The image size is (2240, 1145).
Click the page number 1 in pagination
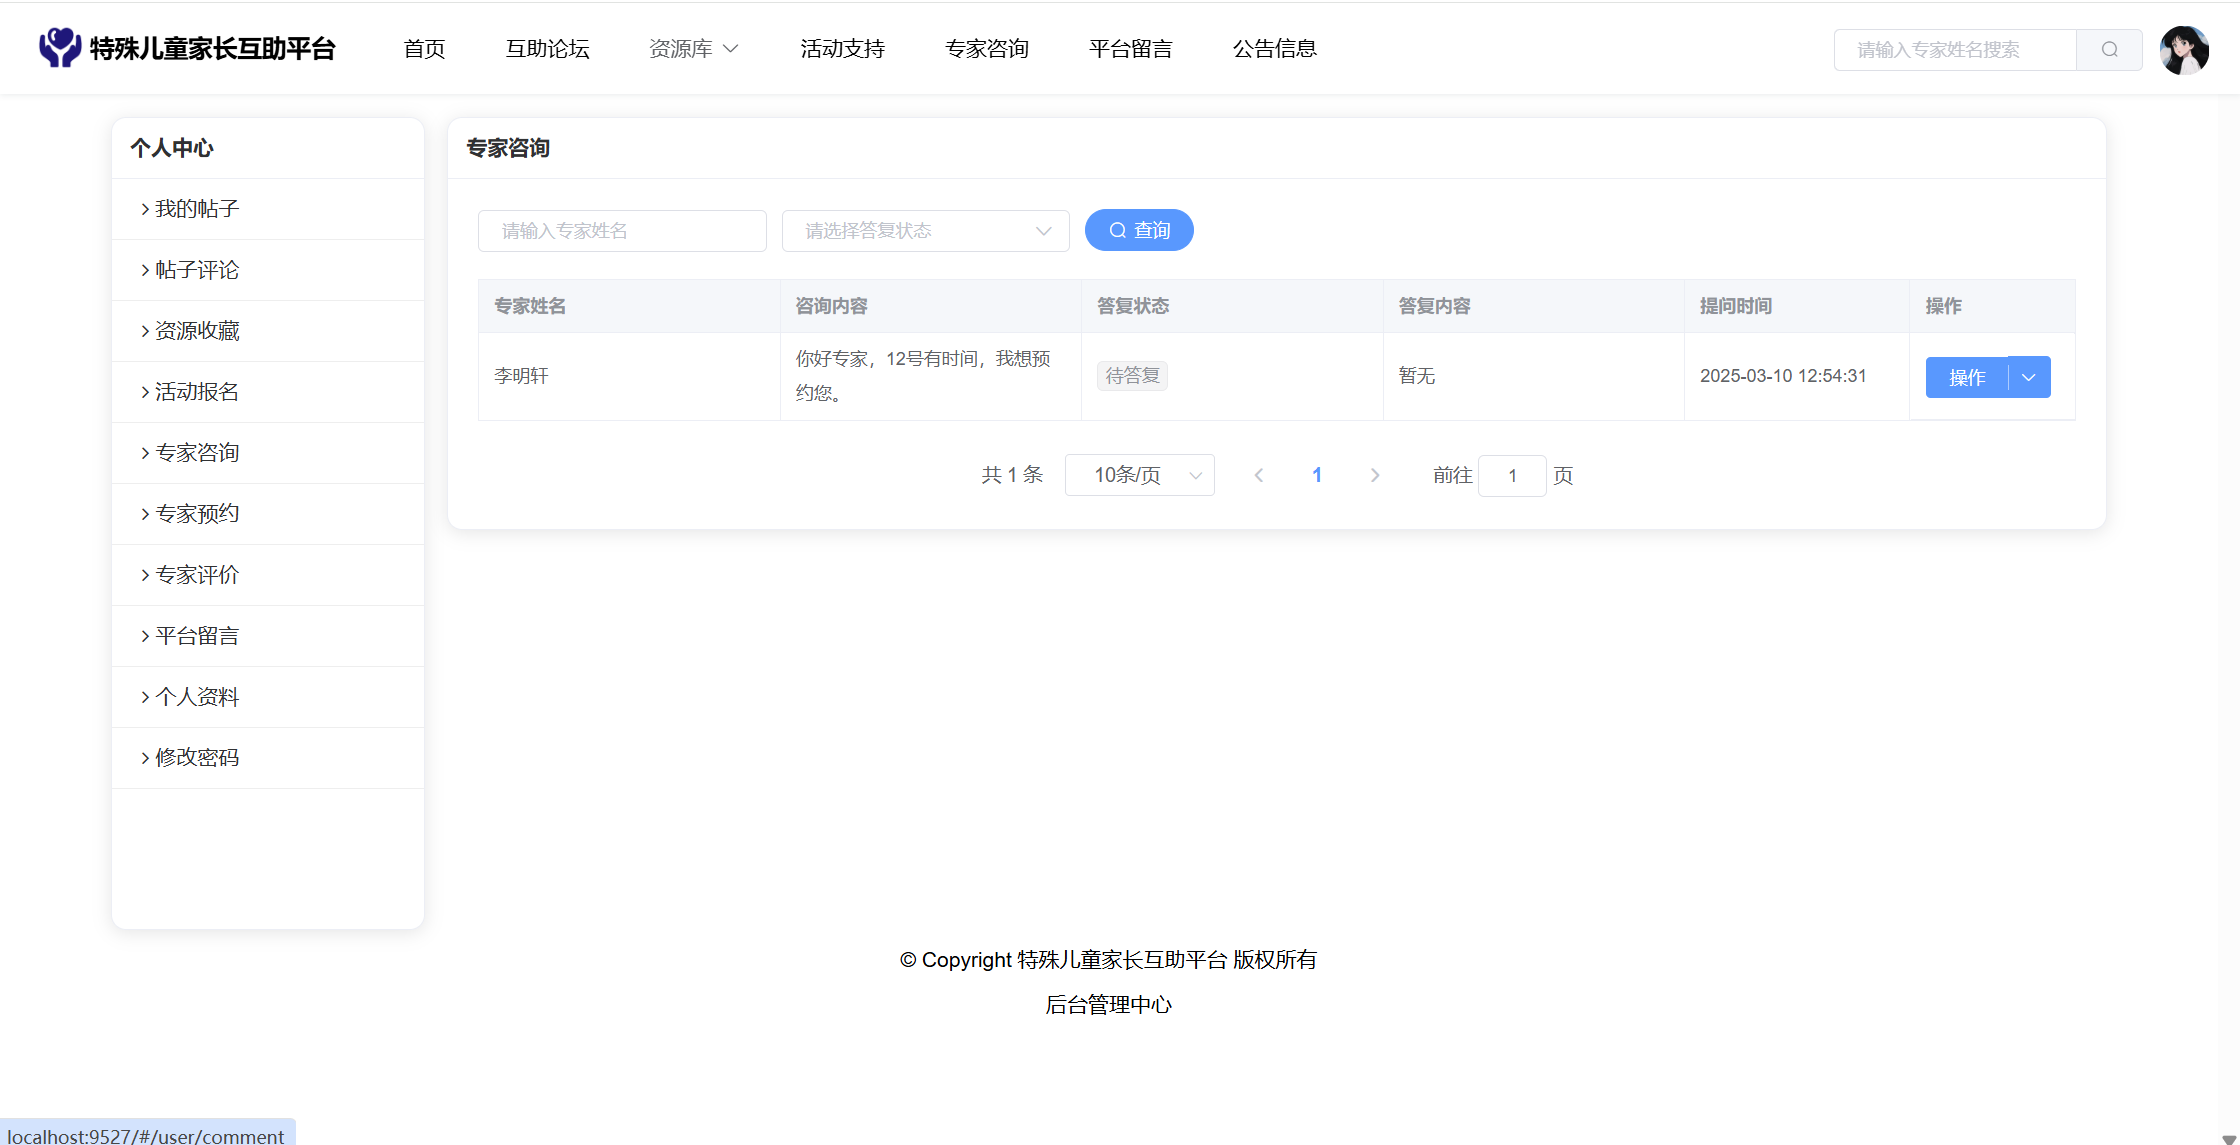(x=1317, y=476)
